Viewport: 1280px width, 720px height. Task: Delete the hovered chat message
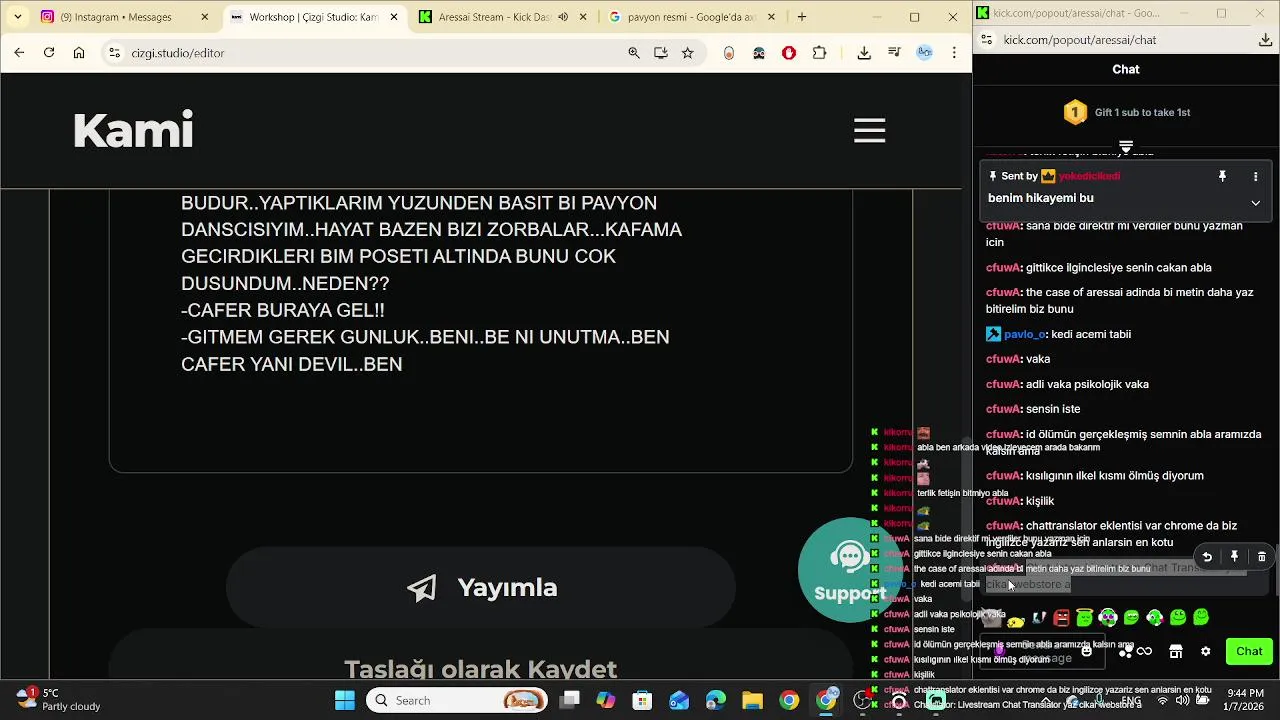[x=1261, y=557]
